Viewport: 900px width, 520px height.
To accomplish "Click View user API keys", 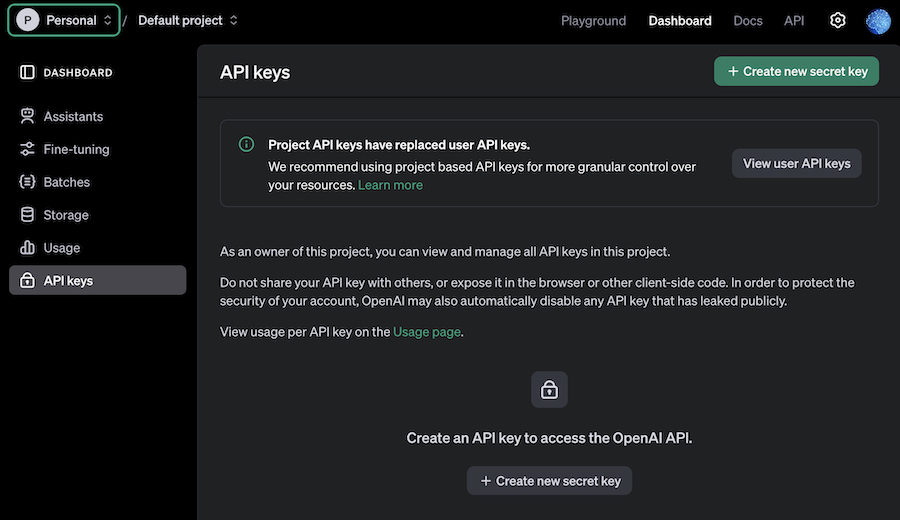I will point(796,164).
